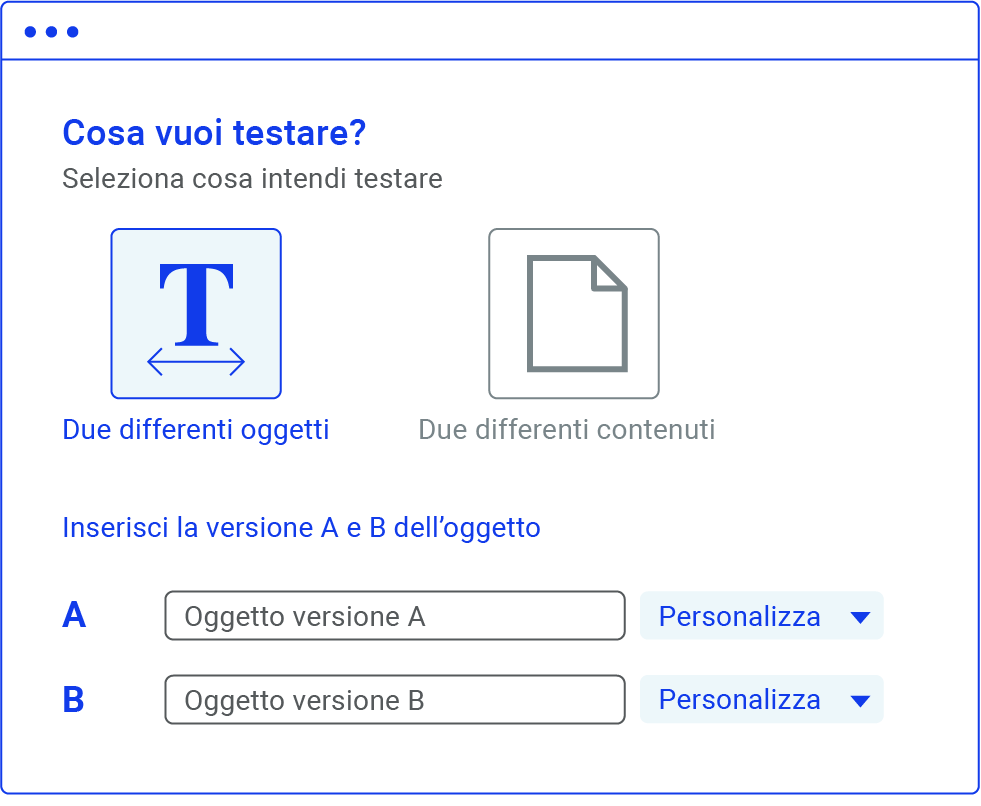Click the "Seleziona cosa intendi testare" subtitle
Image resolution: width=981 pixels, height=806 pixels.
click(252, 179)
